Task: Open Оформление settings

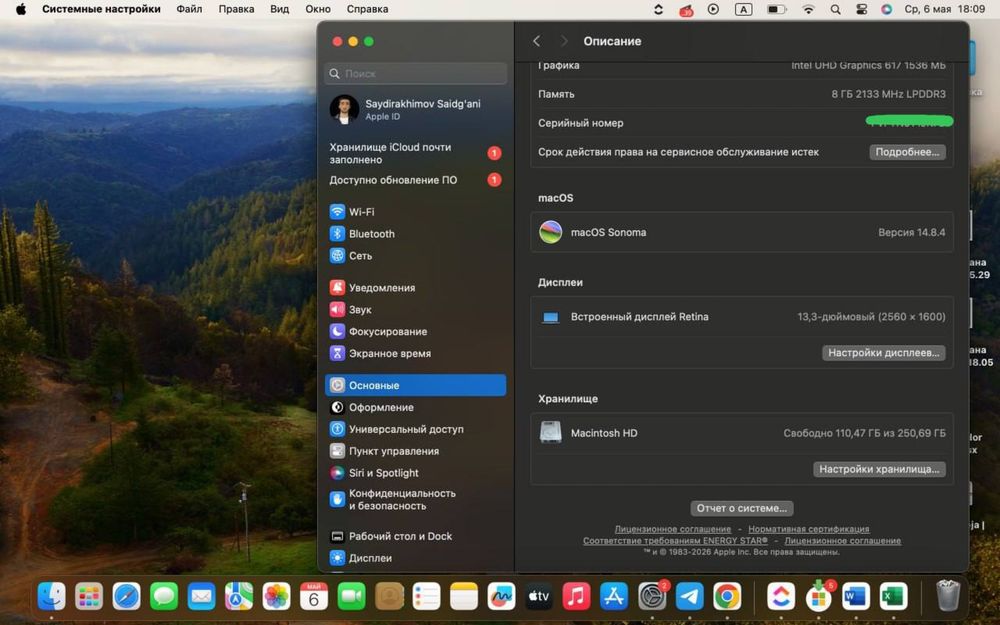Action: [x=415, y=407]
